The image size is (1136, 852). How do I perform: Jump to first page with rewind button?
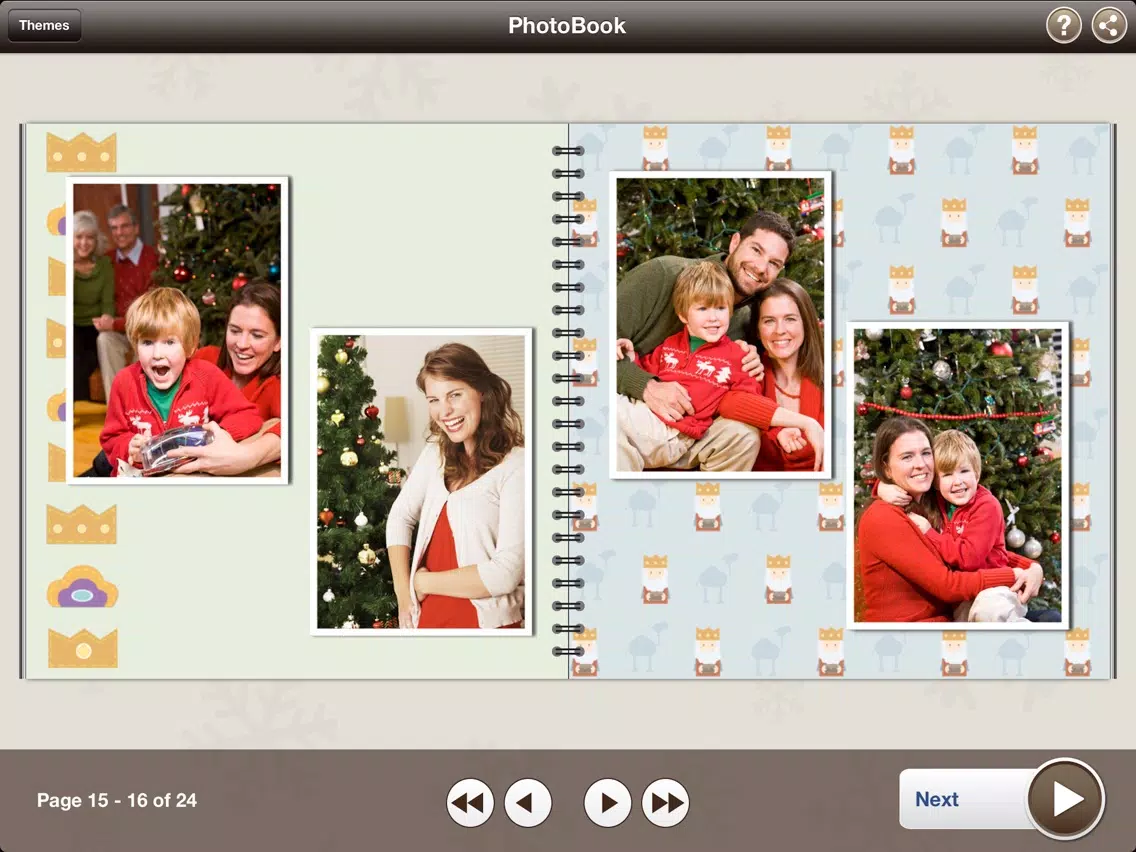pos(469,803)
